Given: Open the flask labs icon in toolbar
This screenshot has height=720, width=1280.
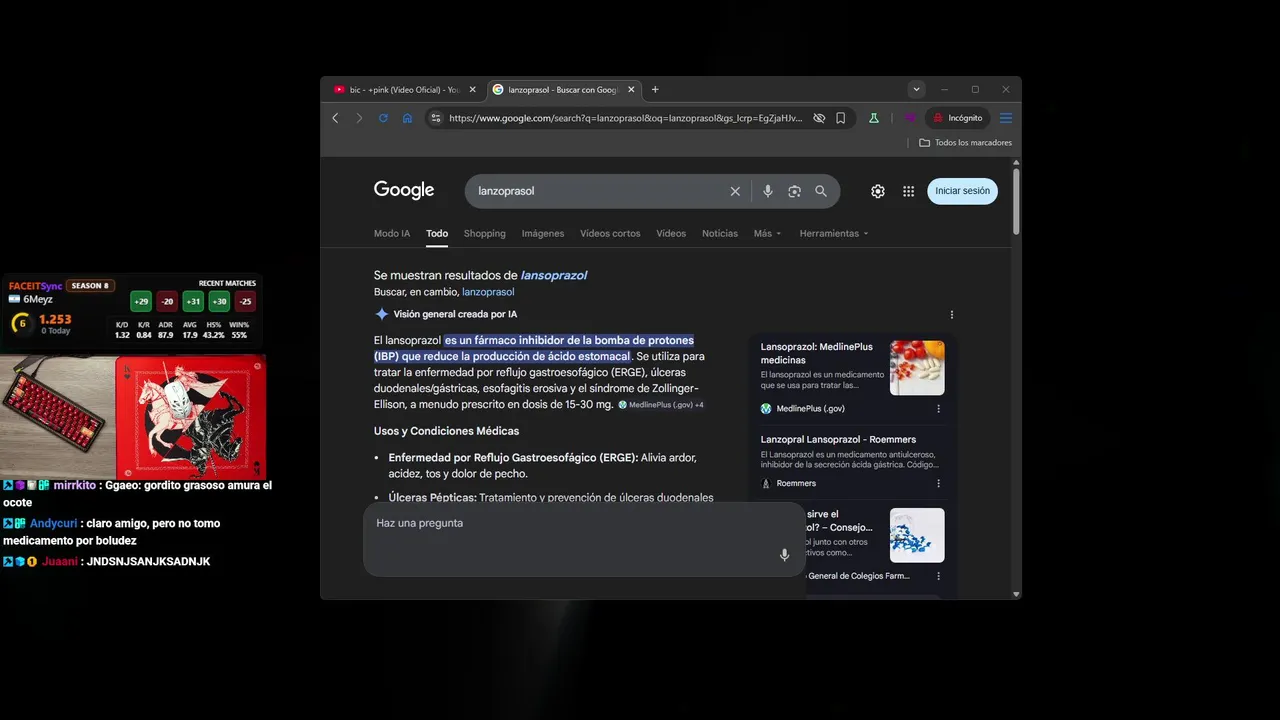Looking at the screenshot, I should pyautogui.click(x=873, y=118).
